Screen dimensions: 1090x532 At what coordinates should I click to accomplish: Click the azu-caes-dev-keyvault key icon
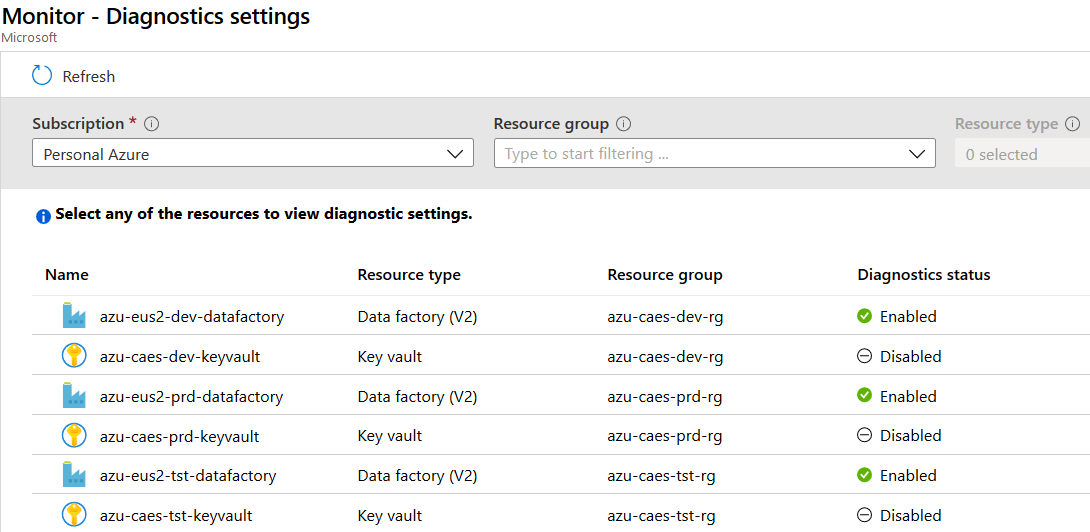click(74, 356)
